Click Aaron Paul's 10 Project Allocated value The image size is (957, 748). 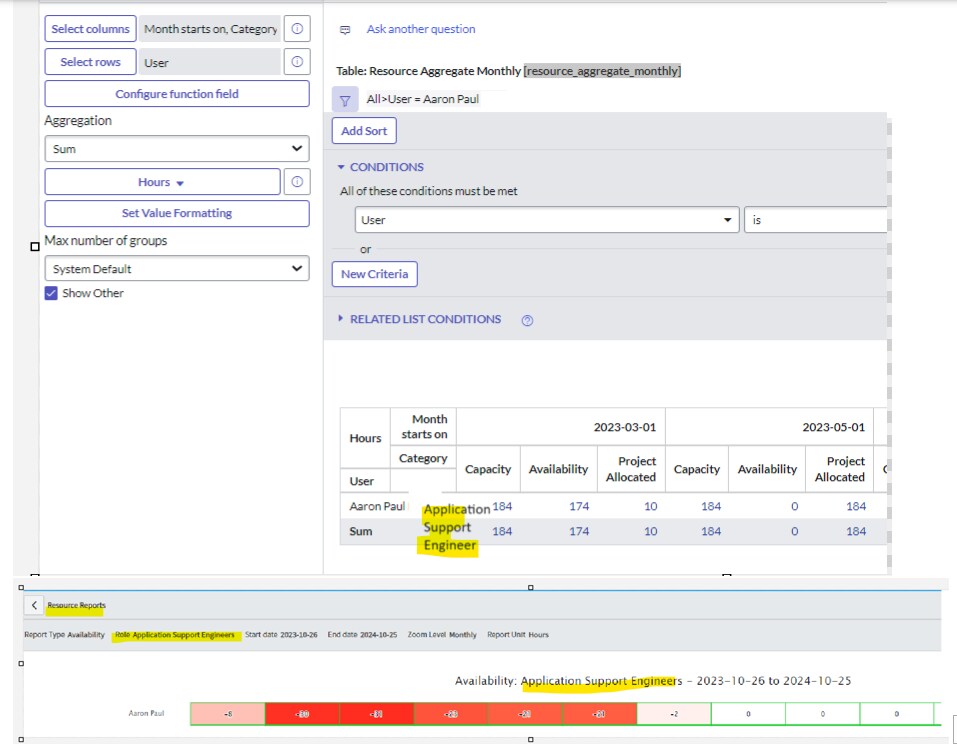tap(651, 506)
